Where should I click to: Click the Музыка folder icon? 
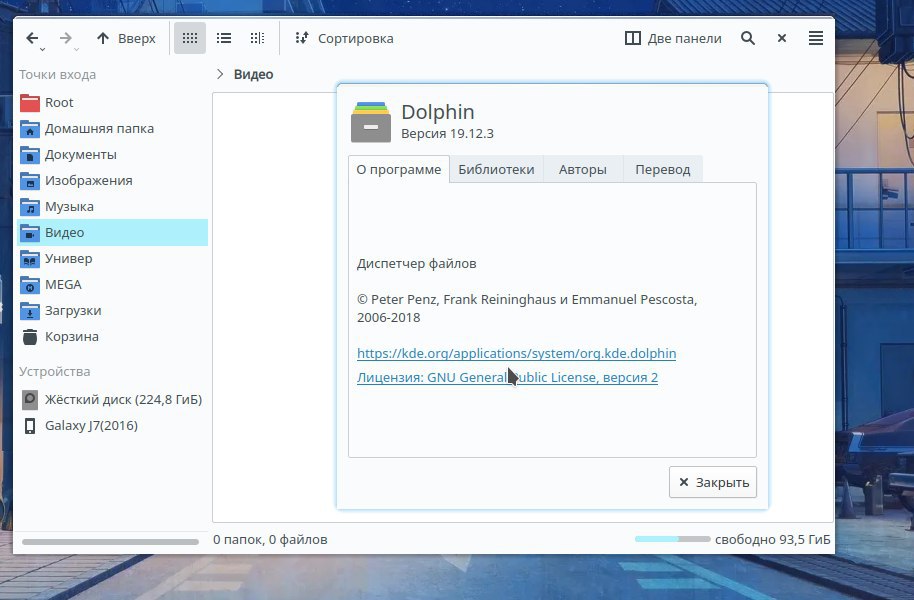(x=30, y=206)
